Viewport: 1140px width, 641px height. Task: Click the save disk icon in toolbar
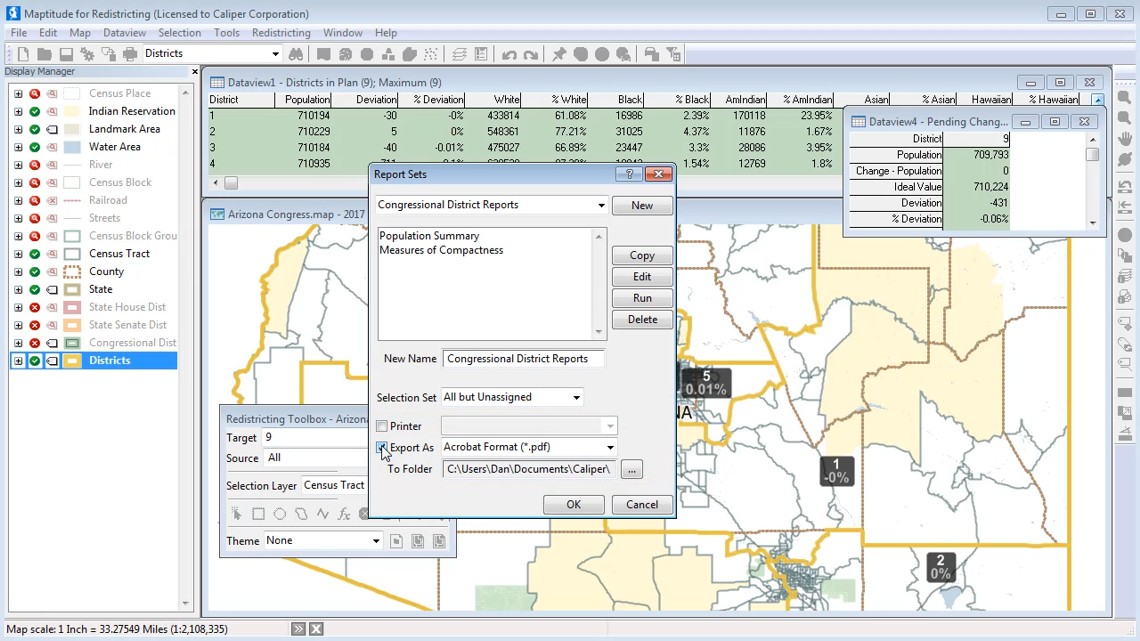pyautogui.click(x=66, y=54)
